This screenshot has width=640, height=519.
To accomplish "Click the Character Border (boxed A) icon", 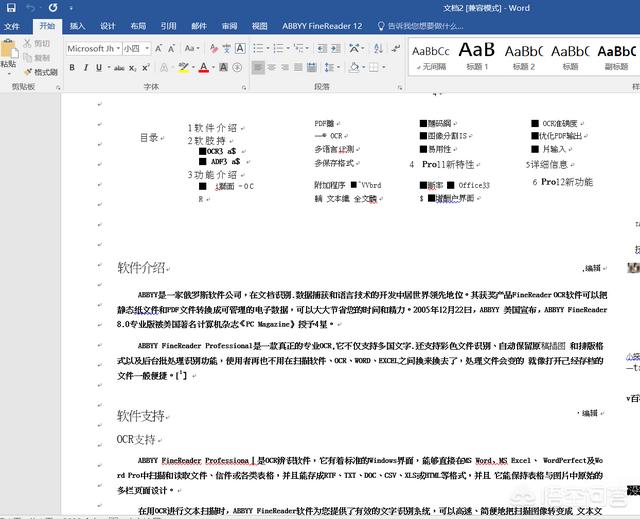I will point(240,49).
